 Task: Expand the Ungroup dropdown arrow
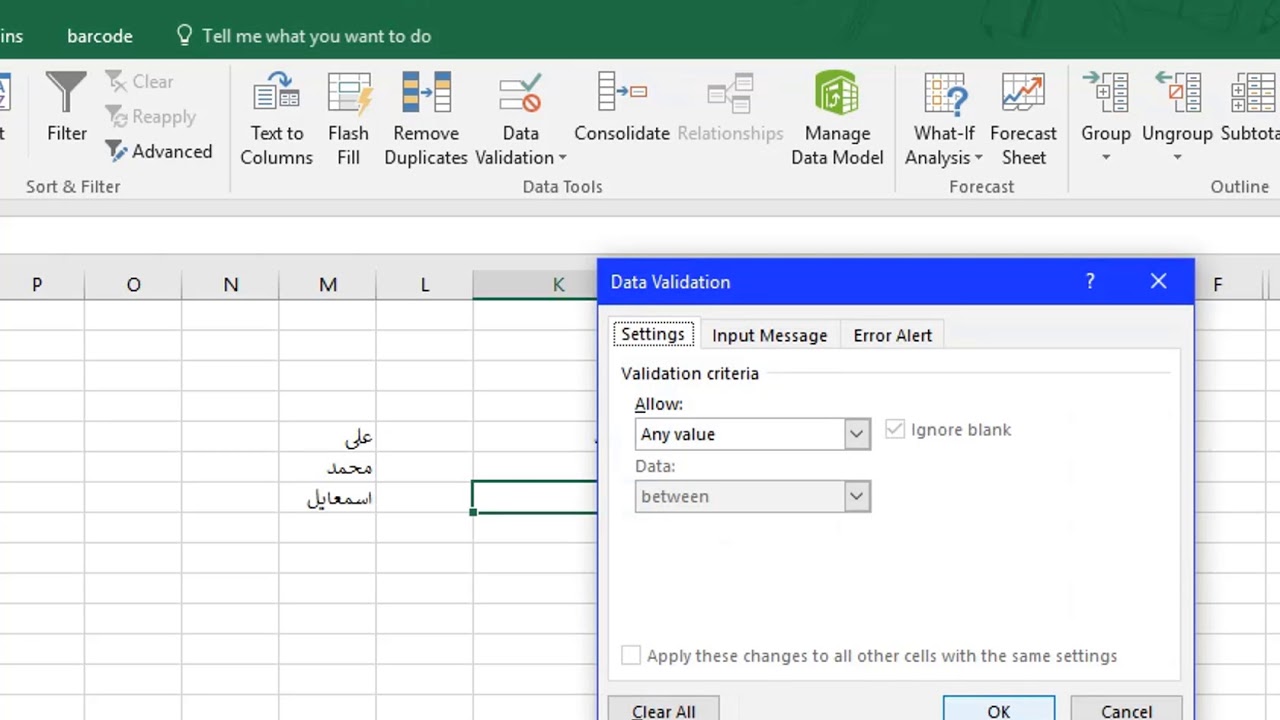coord(1177,158)
